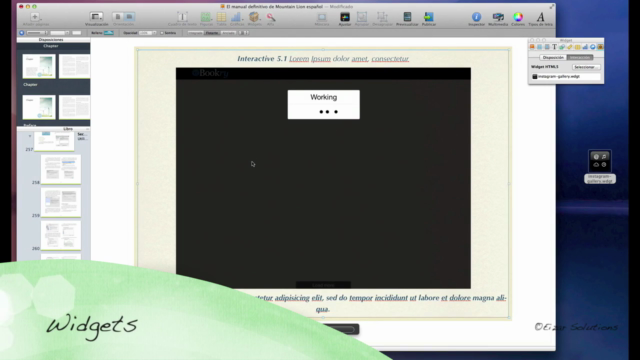
Task: Click the Relleno fill color well
Action: pos(109,33)
